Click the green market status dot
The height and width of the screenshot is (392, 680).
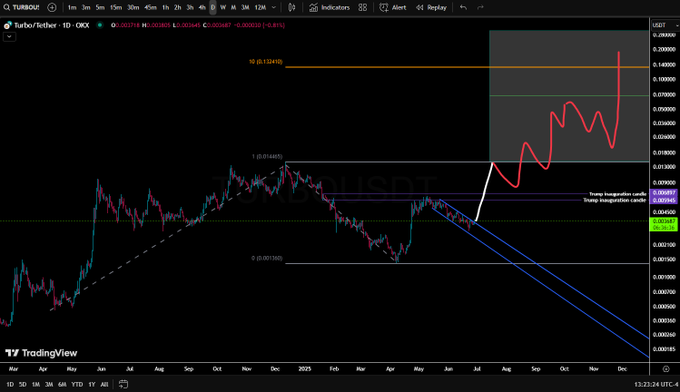100,25
